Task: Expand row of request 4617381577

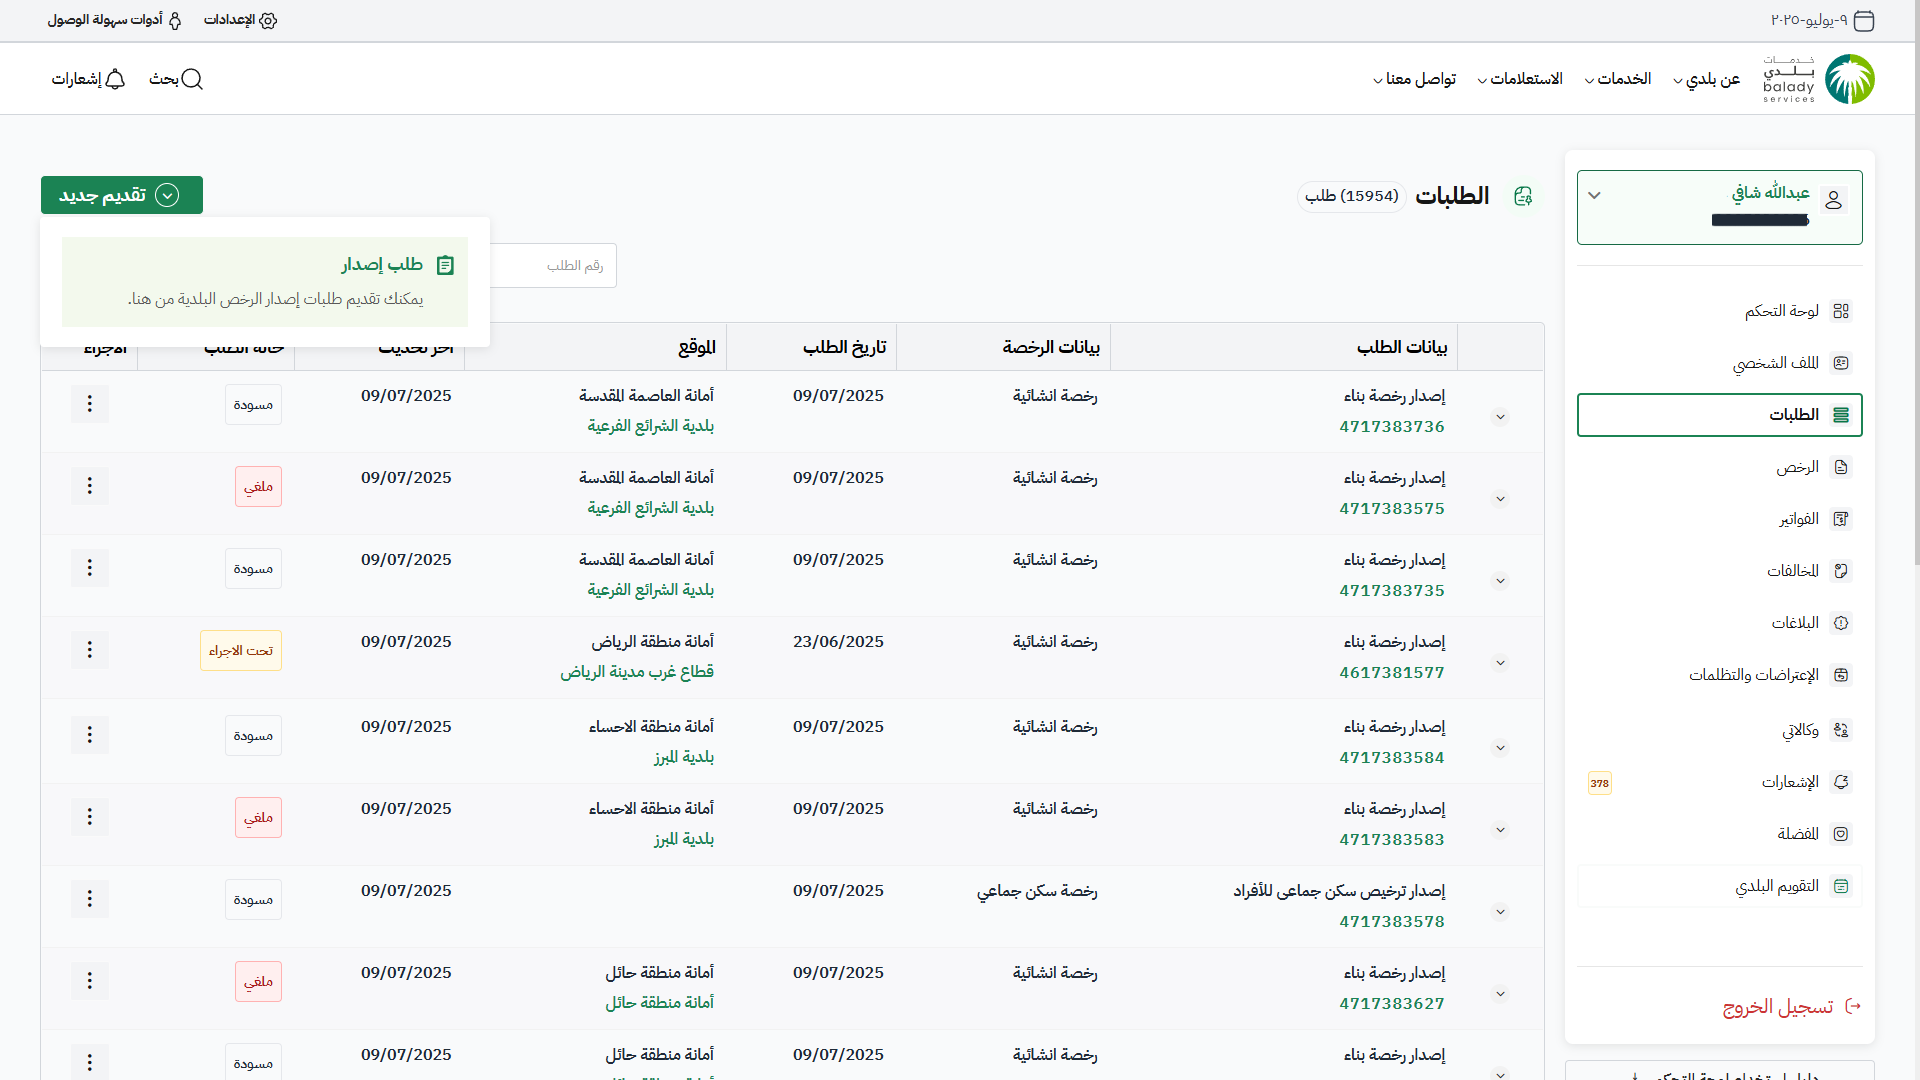Action: [1500, 663]
